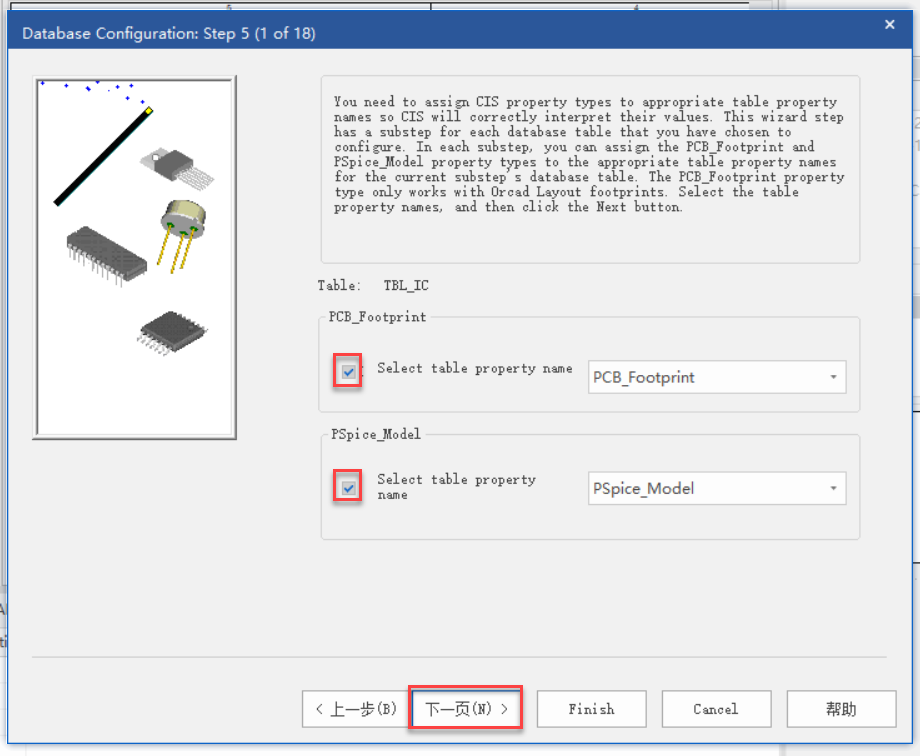Image resolution: width=920 pixels, height=756 pixels.
Task: Click the wizard instructions text box
Action: [589, 168]
